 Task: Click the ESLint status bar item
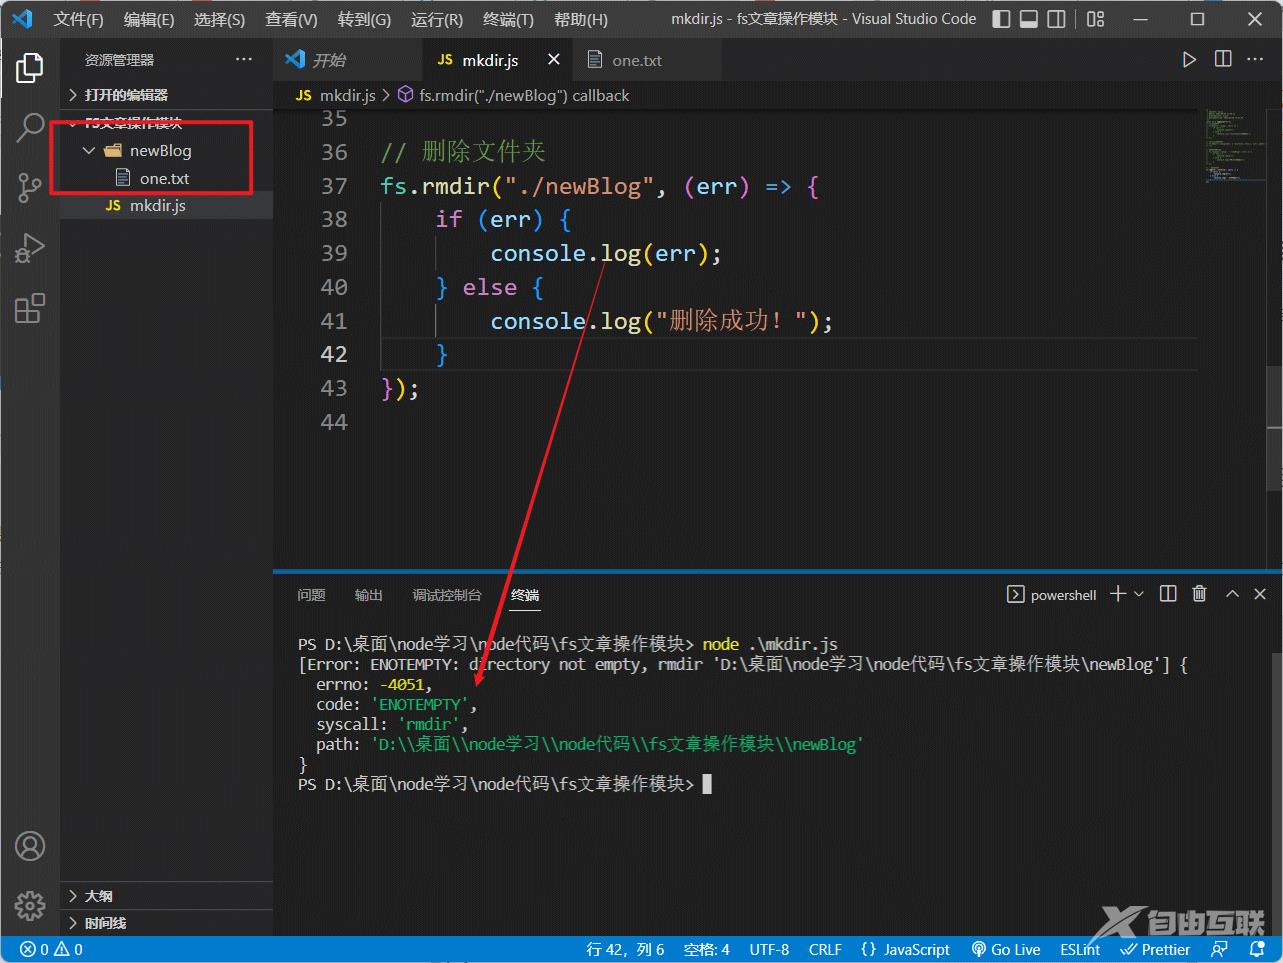click(x=1080, y=949)
